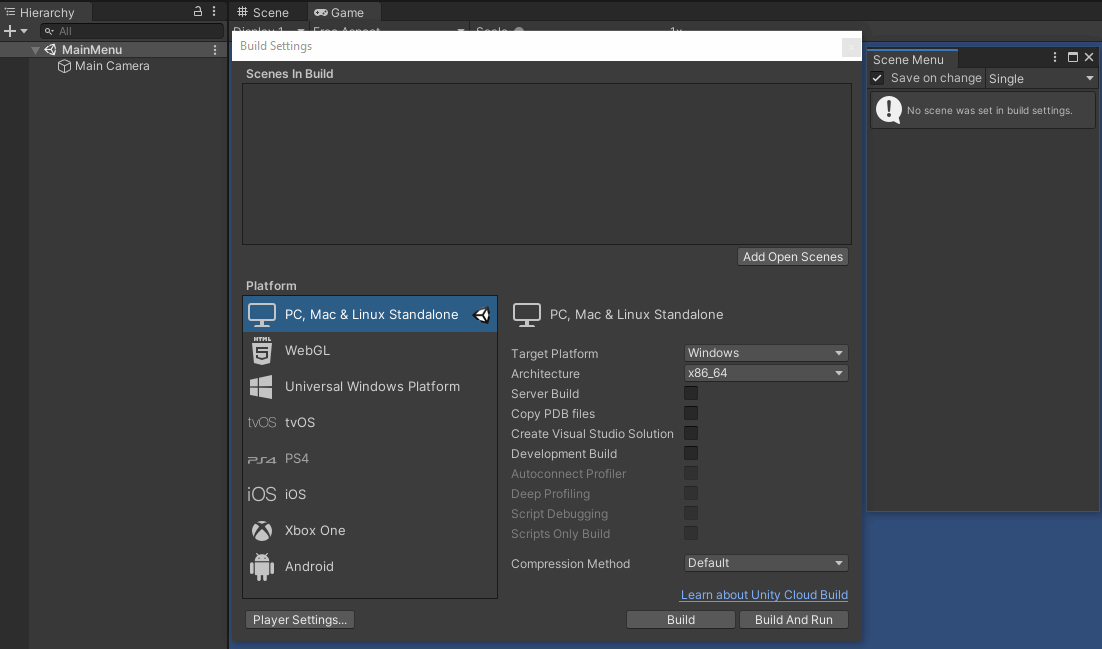Open the Compression Method dropdown
1102x649 pixels.
click(765, 563)
